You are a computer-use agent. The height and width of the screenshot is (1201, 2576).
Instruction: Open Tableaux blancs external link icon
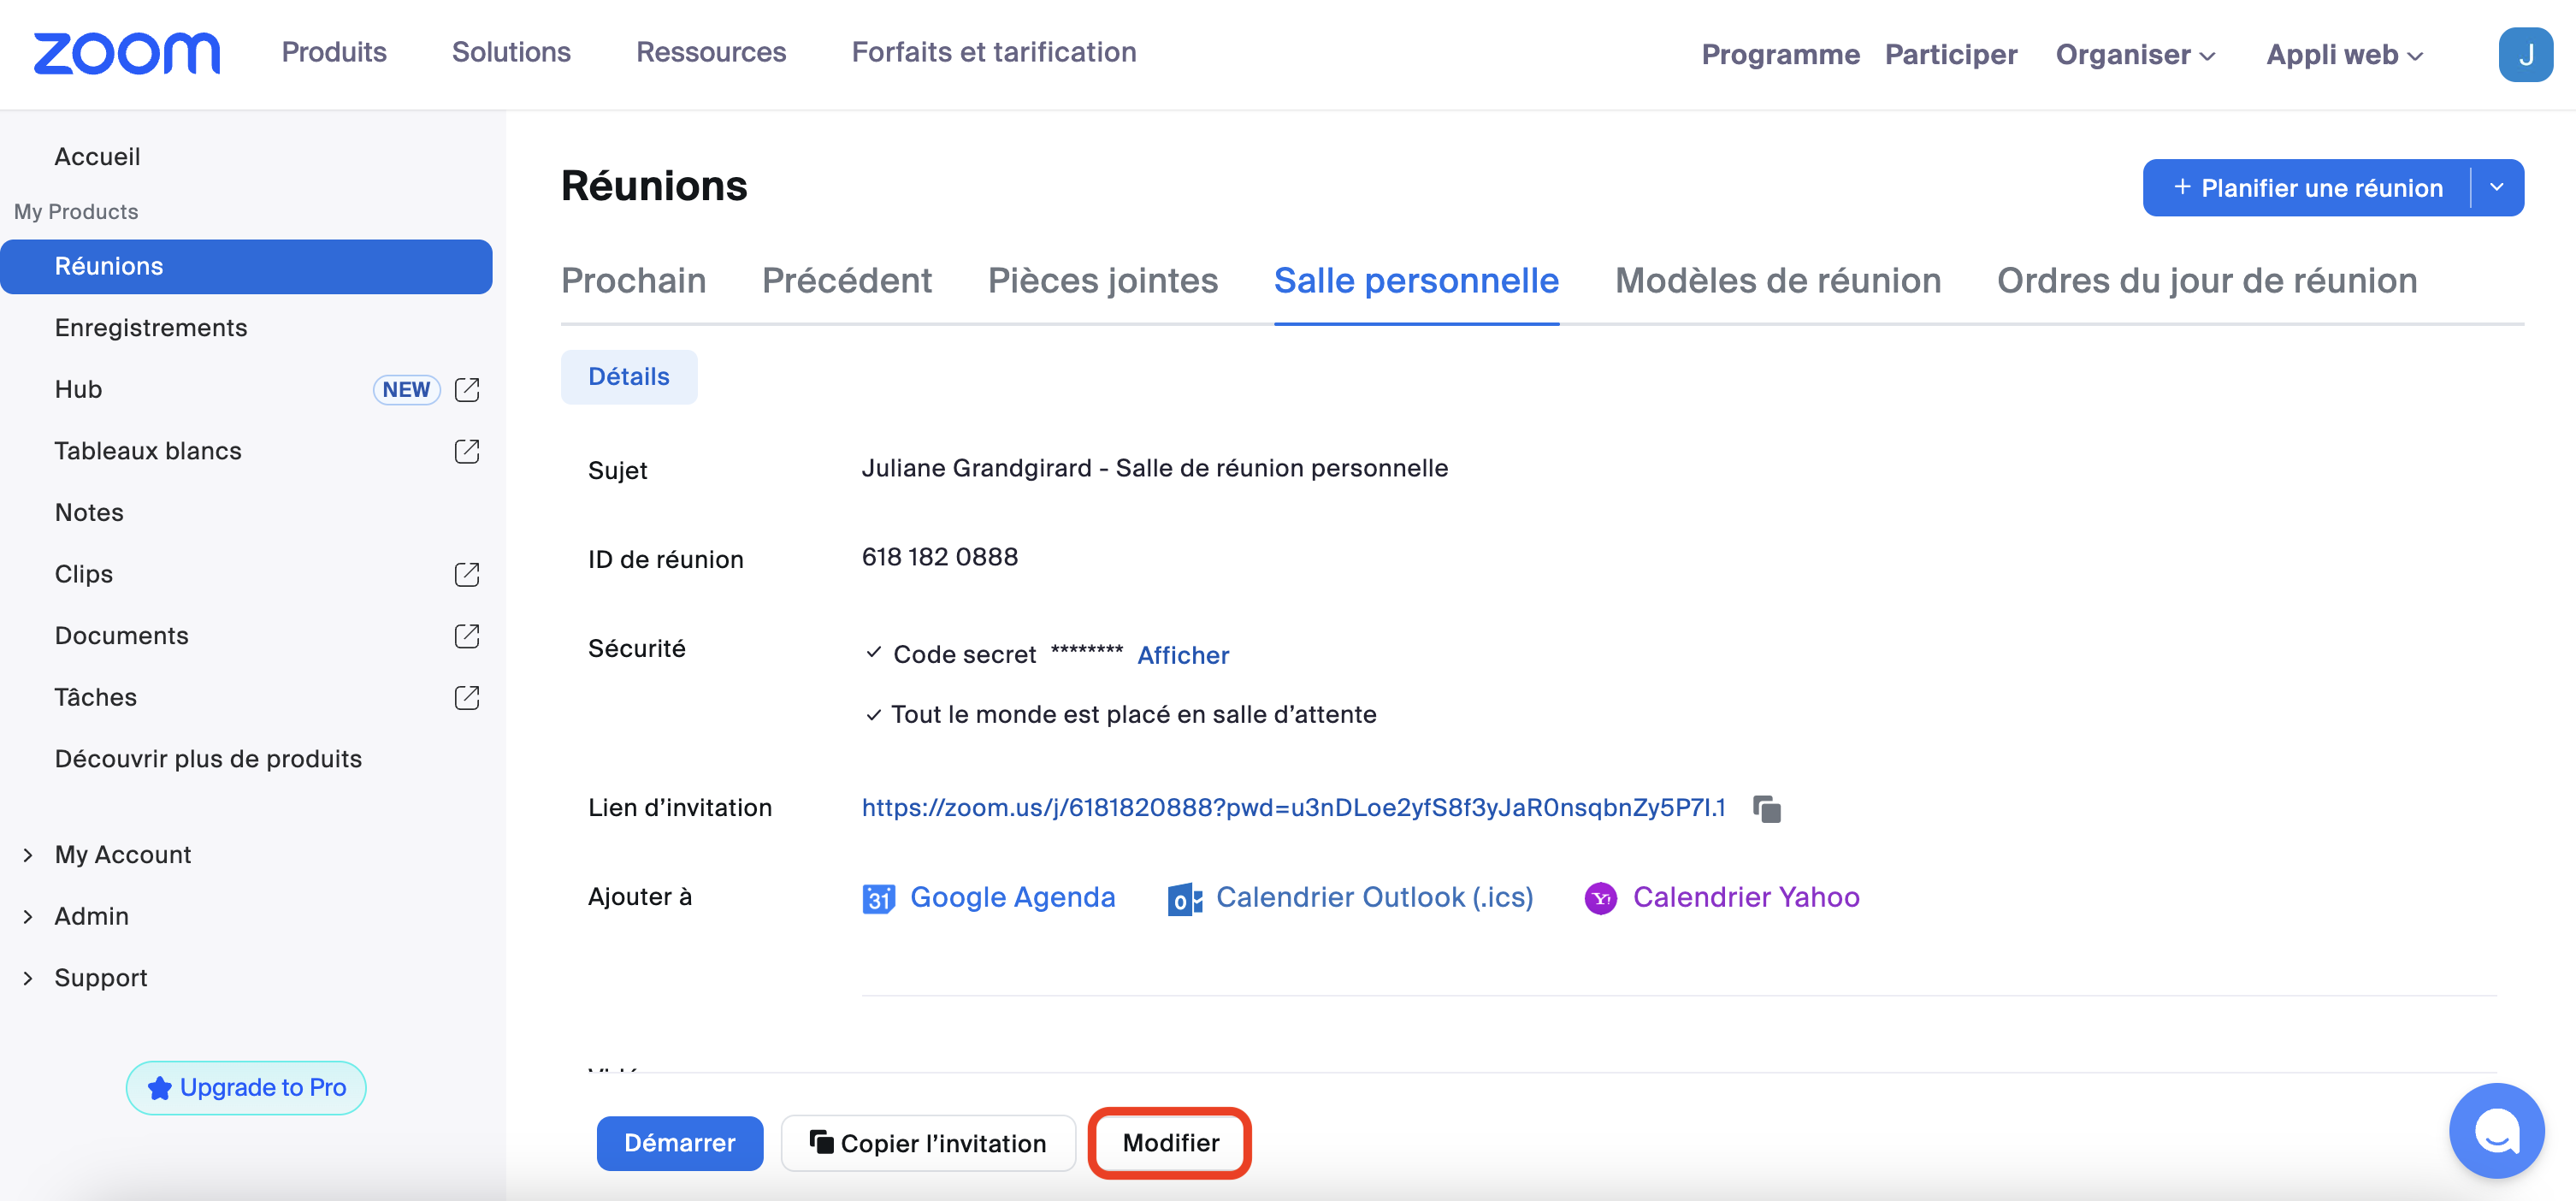pos(467,451)
